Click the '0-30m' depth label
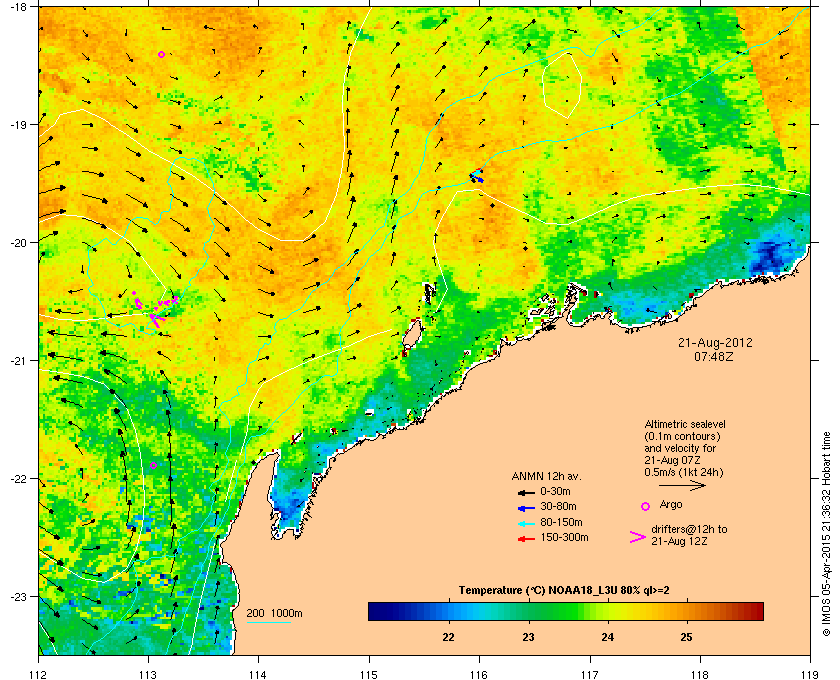 point(555,491)
